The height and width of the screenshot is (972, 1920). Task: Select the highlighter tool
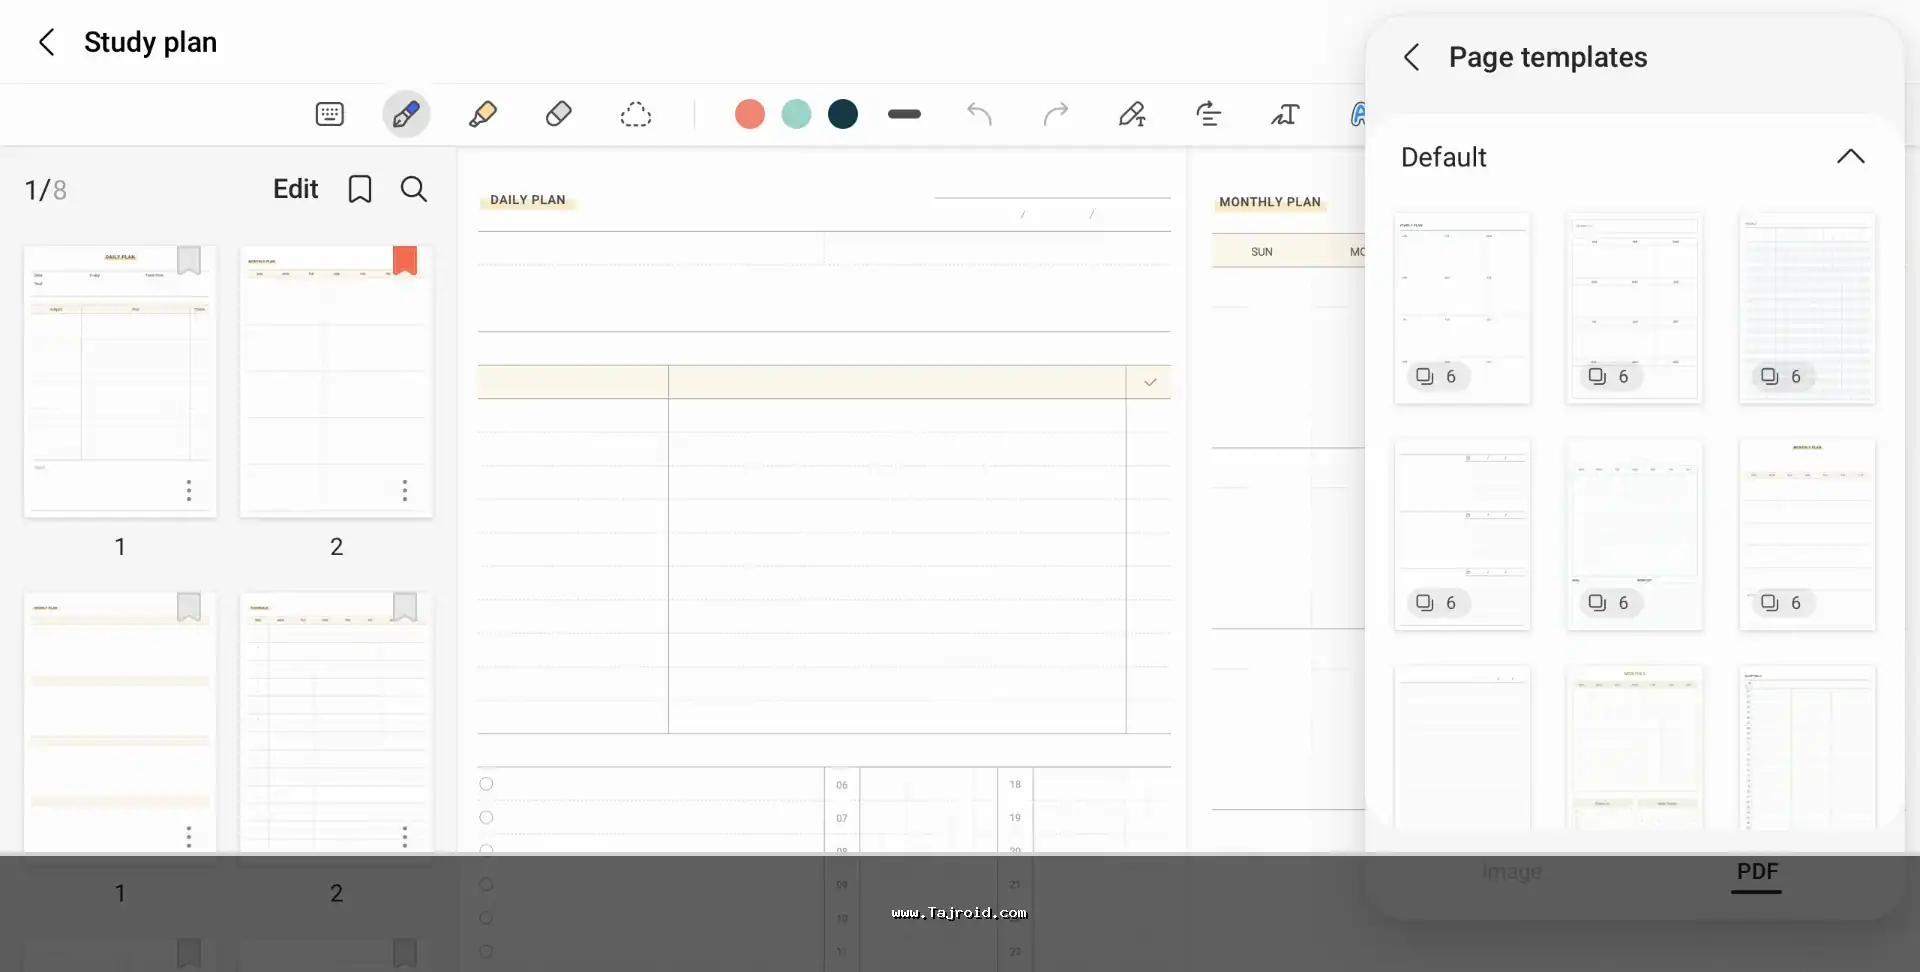point(482,114)
